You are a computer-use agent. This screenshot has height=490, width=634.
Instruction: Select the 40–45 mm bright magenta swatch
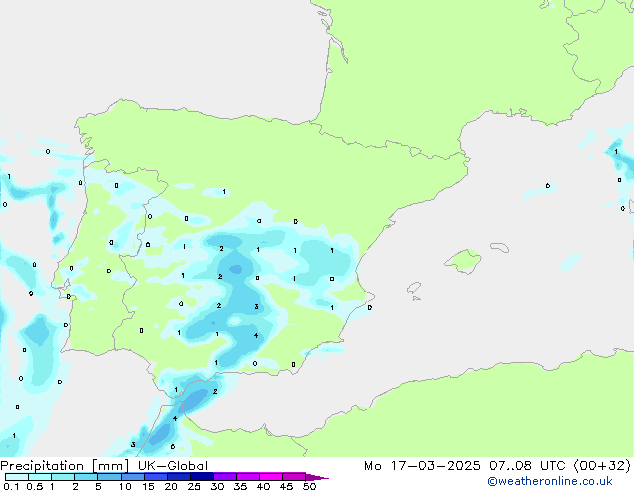tap(271, 477)
